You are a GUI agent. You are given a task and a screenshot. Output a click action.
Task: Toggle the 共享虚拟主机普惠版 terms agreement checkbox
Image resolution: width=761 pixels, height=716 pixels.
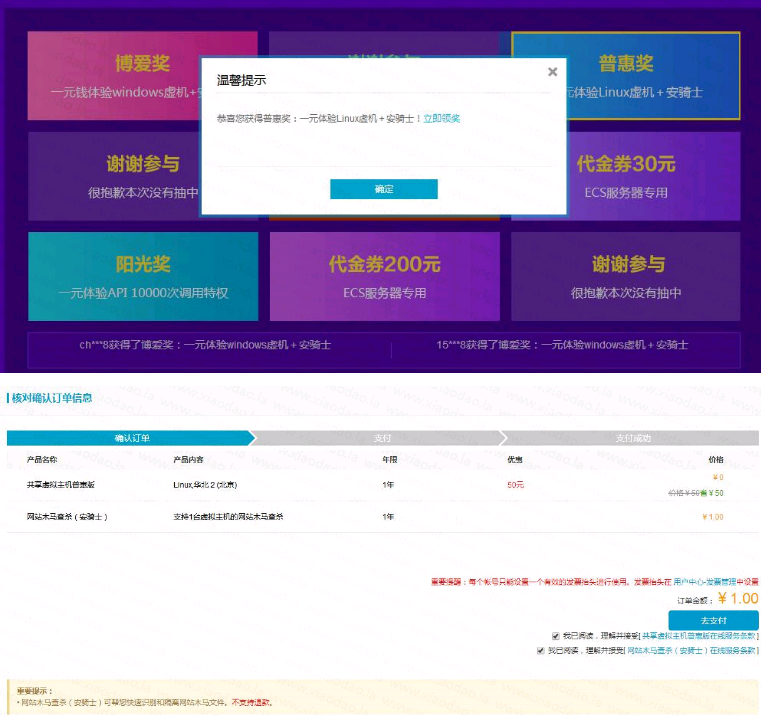[x=556, y=636]
